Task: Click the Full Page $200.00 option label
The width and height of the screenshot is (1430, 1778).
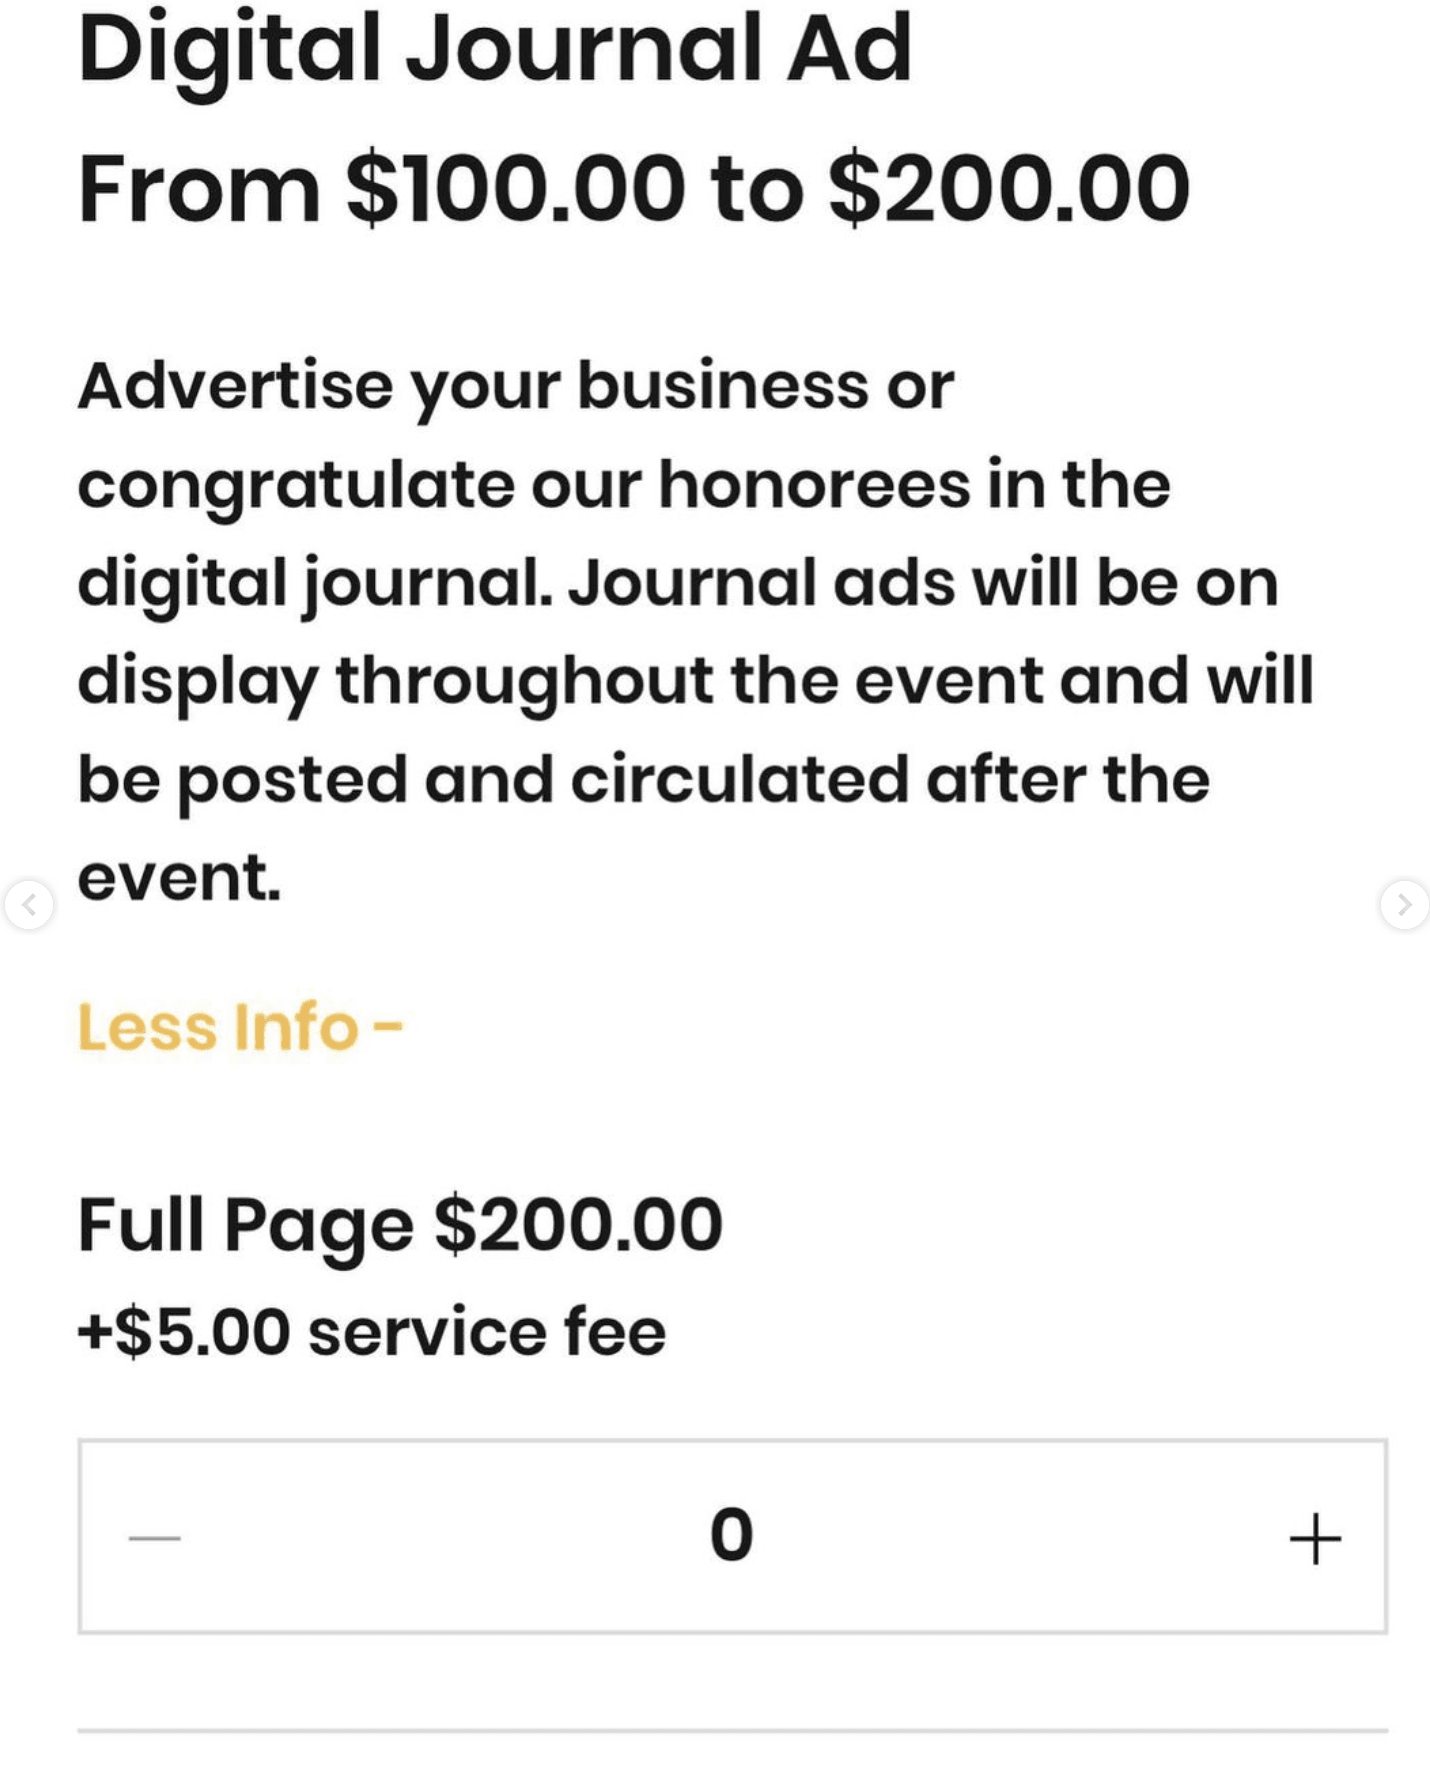Action: coord(400,1225)
